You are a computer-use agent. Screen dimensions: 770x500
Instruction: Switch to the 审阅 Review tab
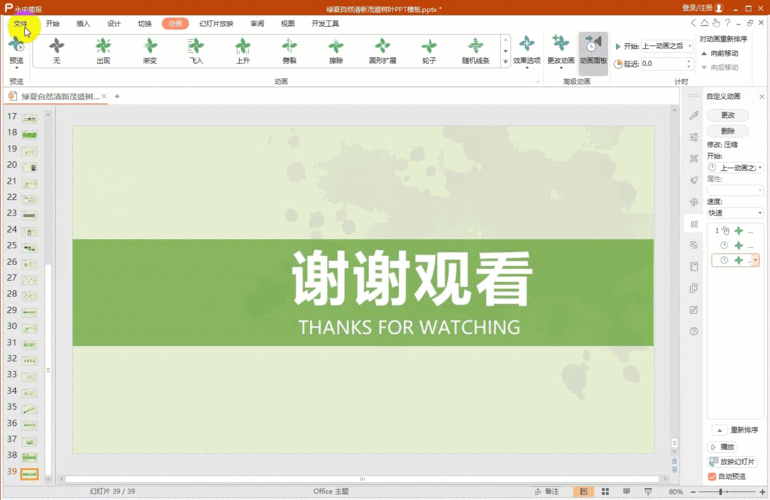click(257, 24)
